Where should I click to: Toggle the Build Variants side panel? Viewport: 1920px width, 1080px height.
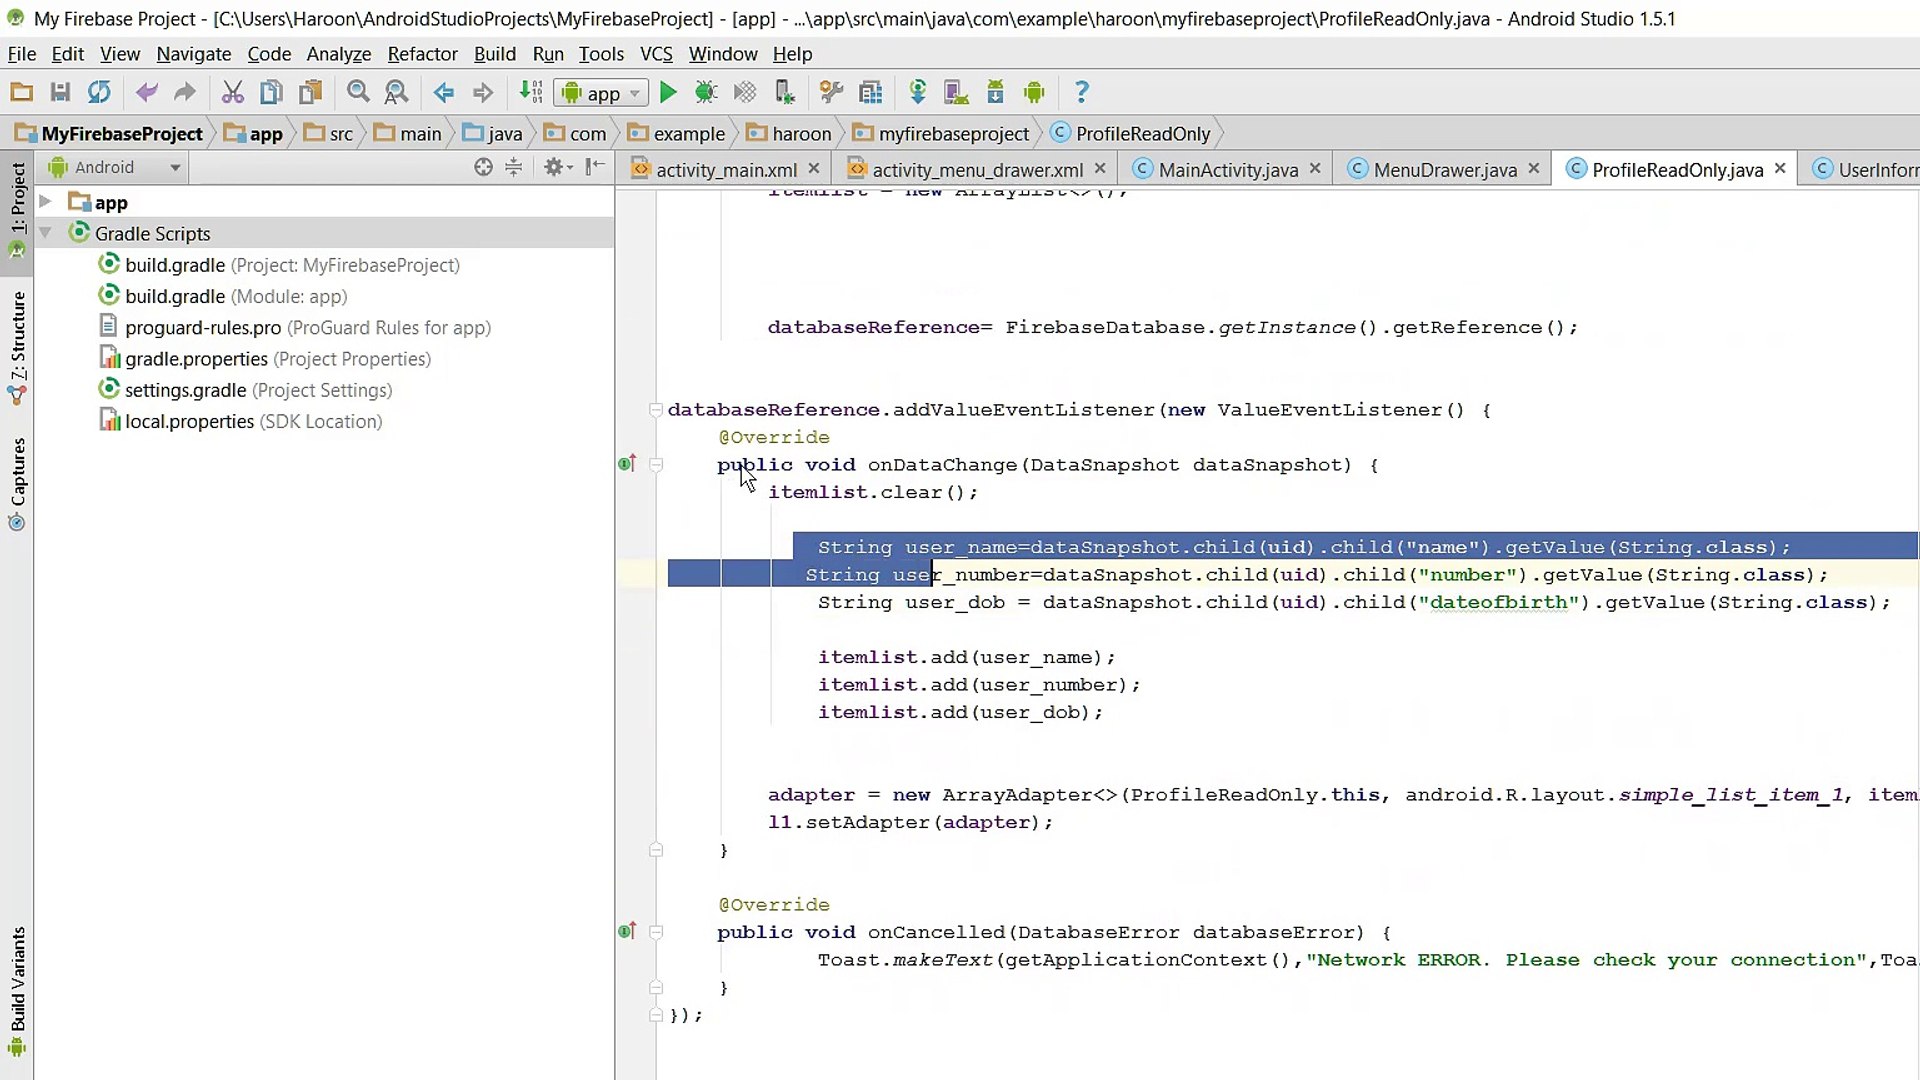pos(17,980)
